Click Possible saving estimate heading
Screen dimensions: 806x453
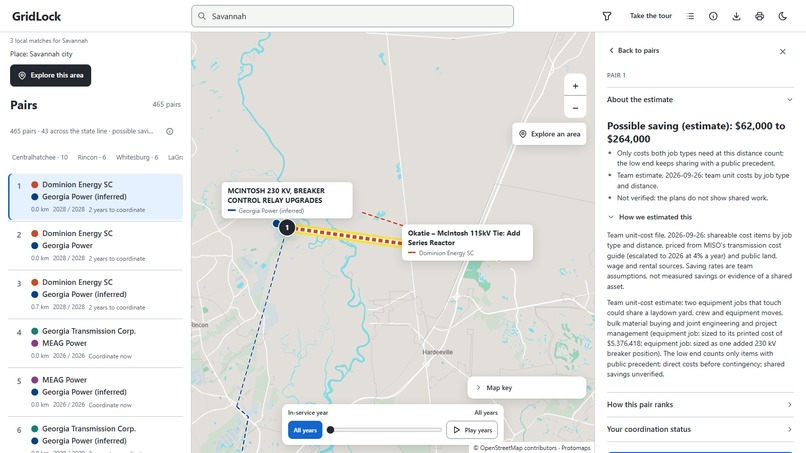(x=696, y=132)
